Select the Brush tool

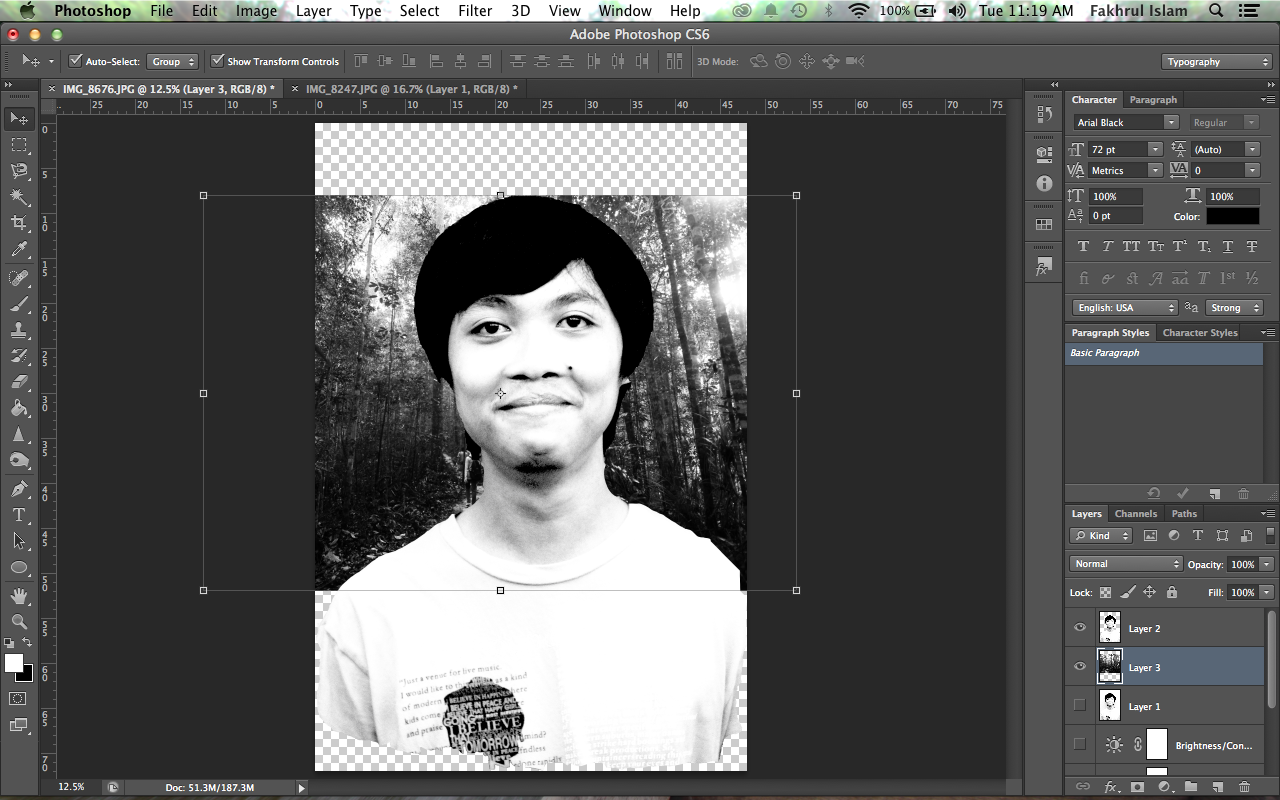coord(19,304)
